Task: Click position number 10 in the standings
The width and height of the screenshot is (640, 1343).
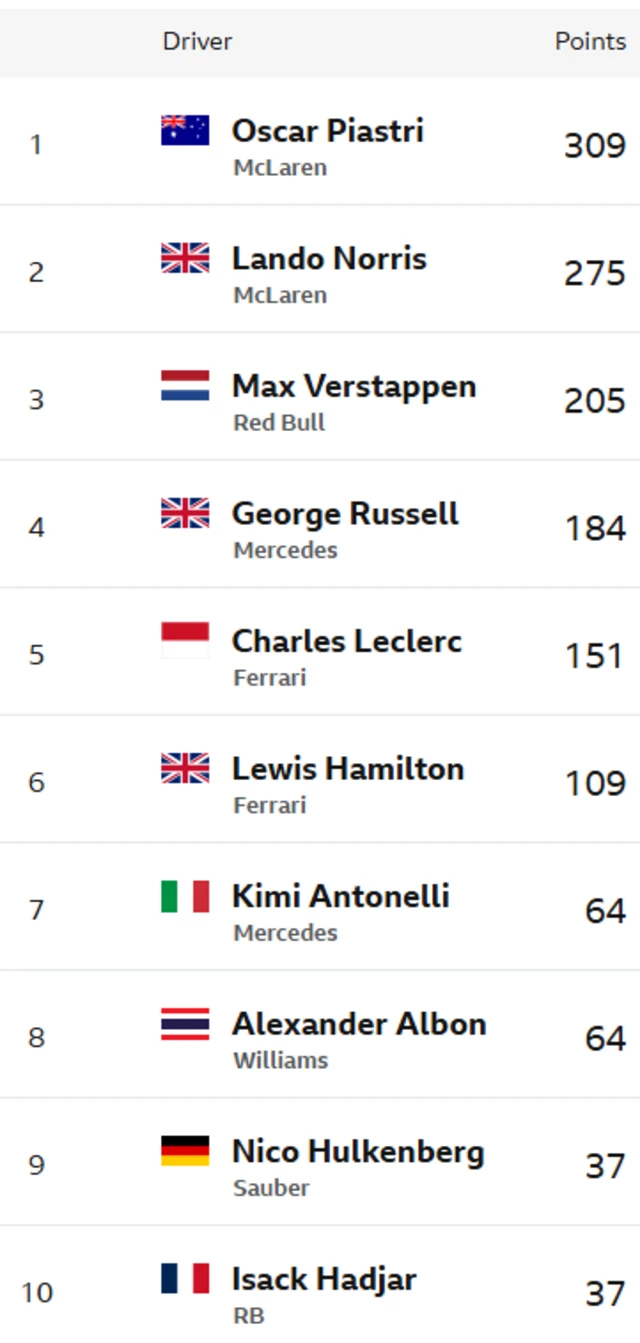Action: [37, 1293]
